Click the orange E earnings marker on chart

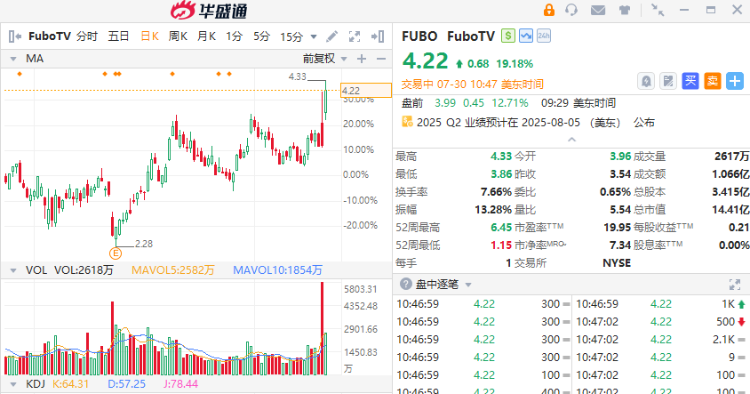(x=115, y=253)
